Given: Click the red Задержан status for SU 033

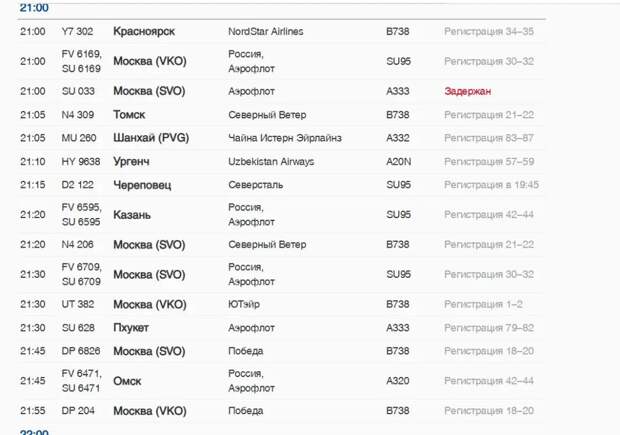Looking at the screenshot, I should (x=467, y=91).
